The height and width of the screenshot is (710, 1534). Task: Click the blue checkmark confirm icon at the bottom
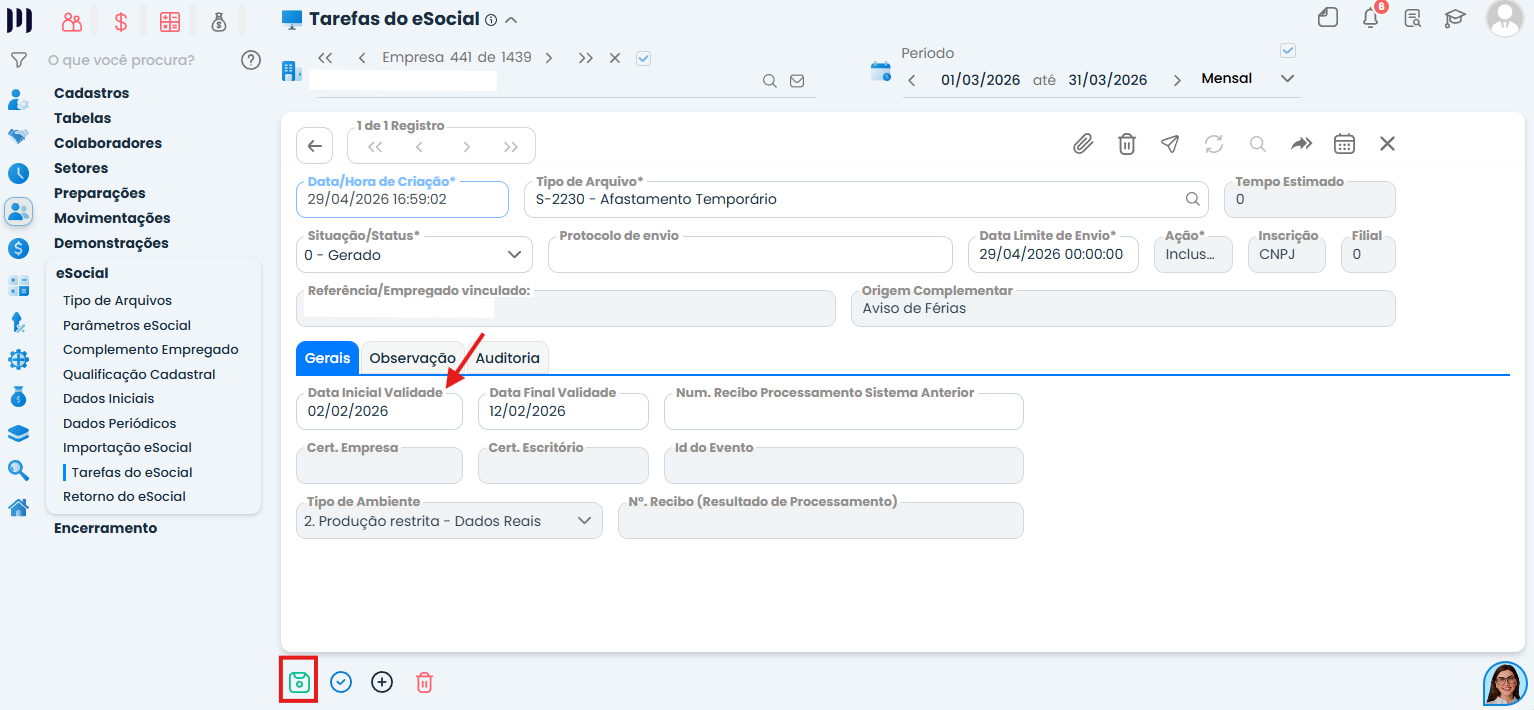tap(341, 682)
